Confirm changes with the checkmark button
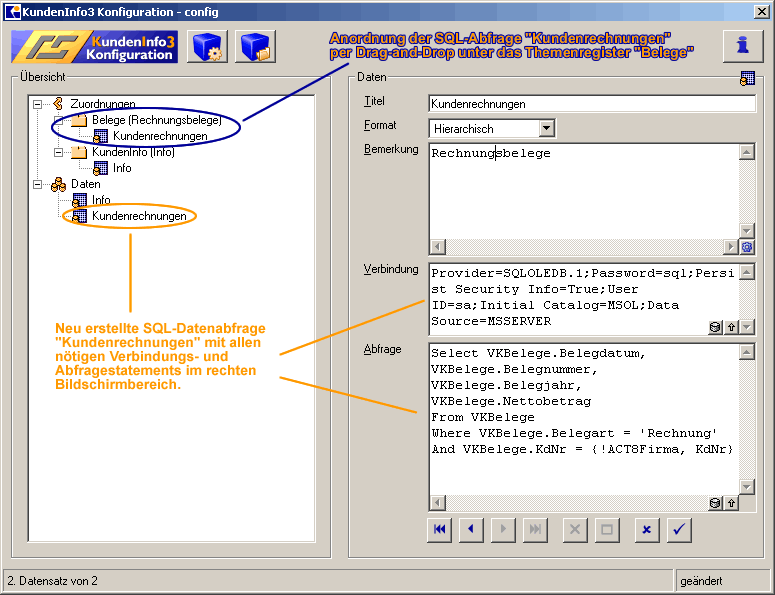 [679, 530]
